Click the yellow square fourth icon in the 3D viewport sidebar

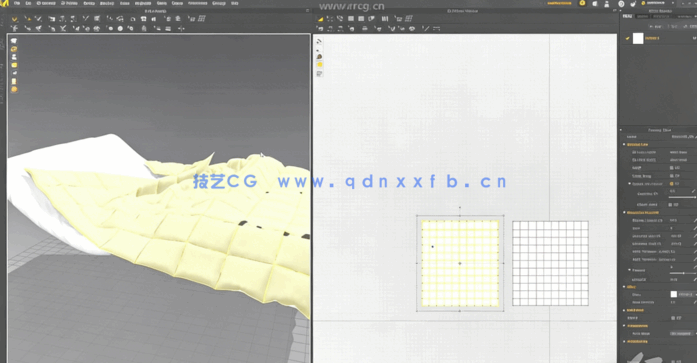[14, 65]
